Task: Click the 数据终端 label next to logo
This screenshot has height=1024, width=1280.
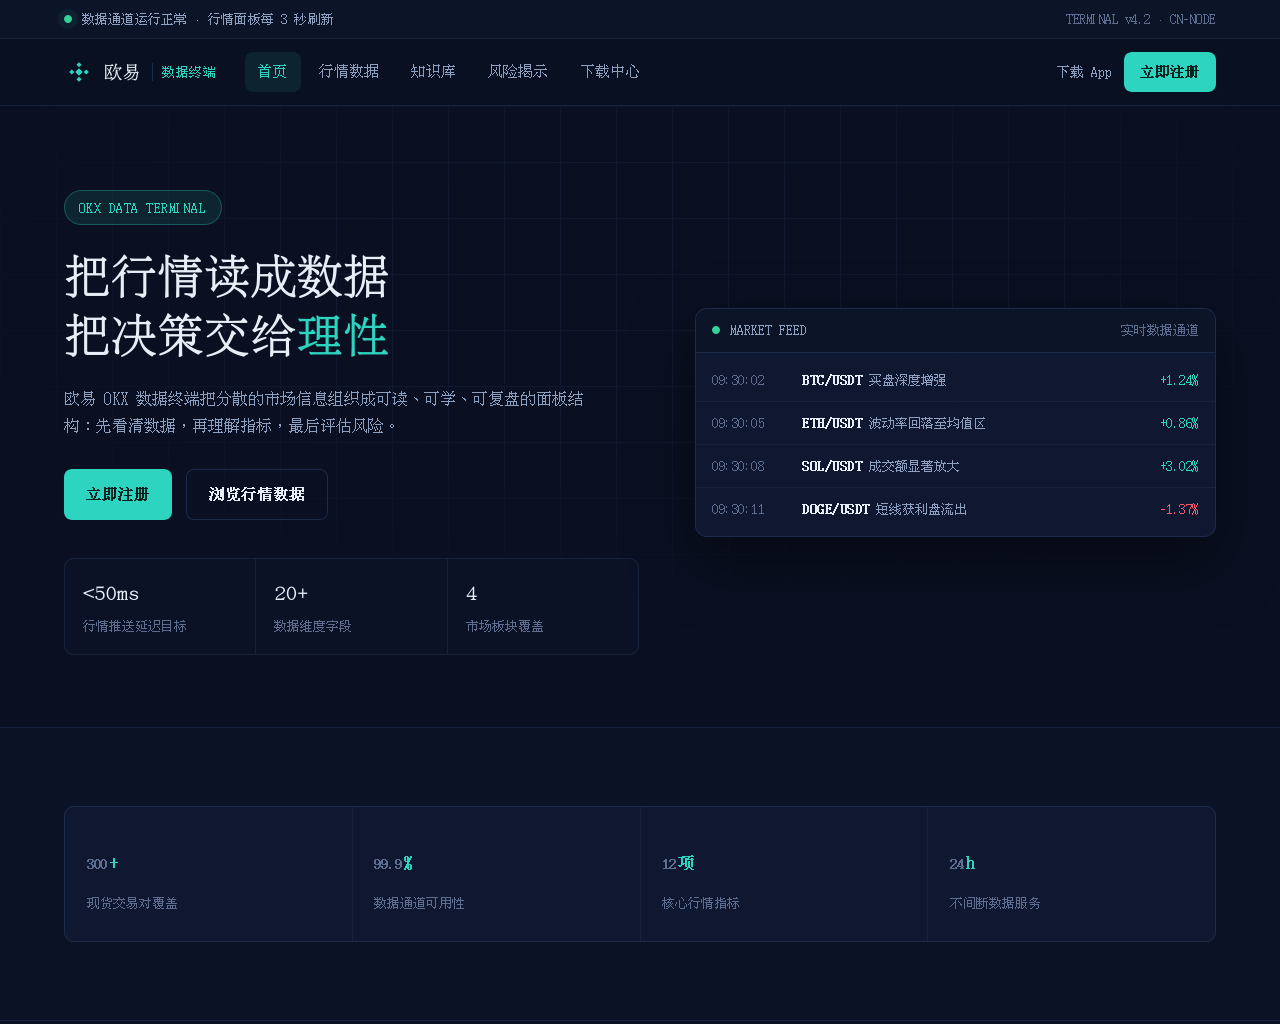Action: tap(189, 72)
